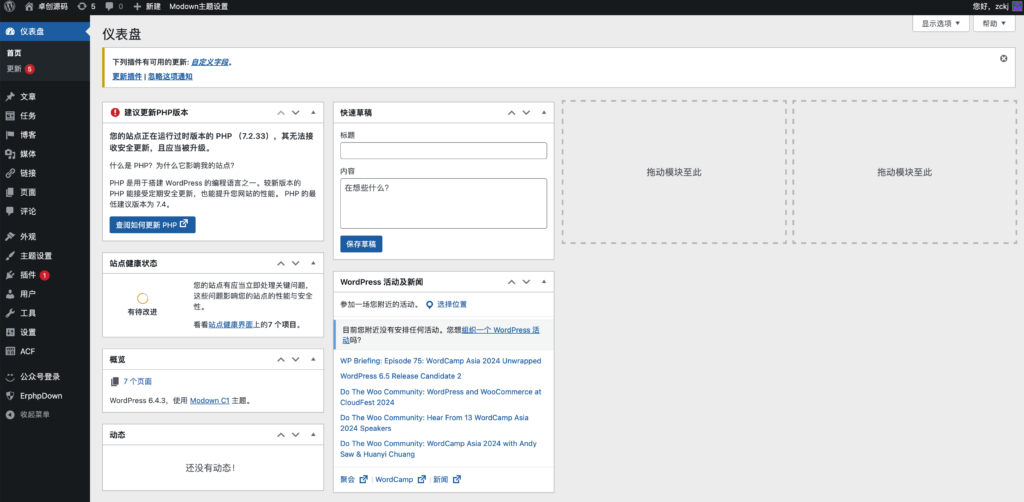Click the 查阅如何更新 PHP button
The height and width of the screenshot is (502, 1024).
(x=152, y=225)
